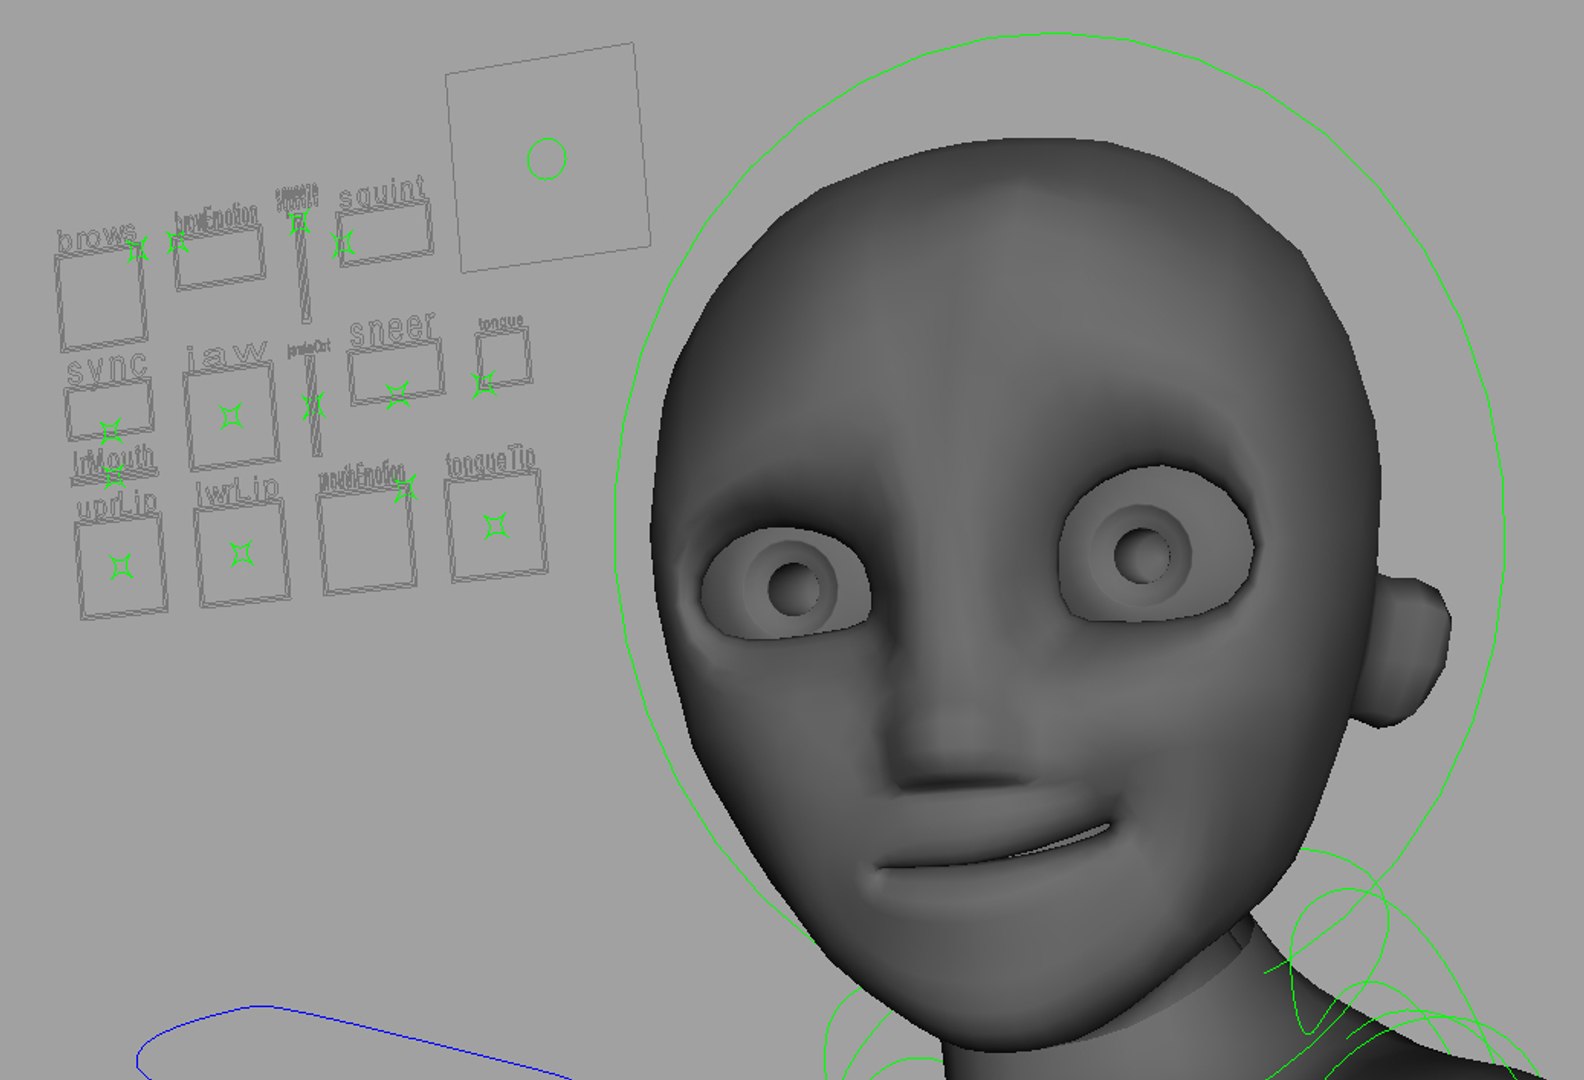This screenshot has width=1584, height=1080.
Task: Select the lwrLip control handle
Action: pyautogui.click(x=241, y=553)
